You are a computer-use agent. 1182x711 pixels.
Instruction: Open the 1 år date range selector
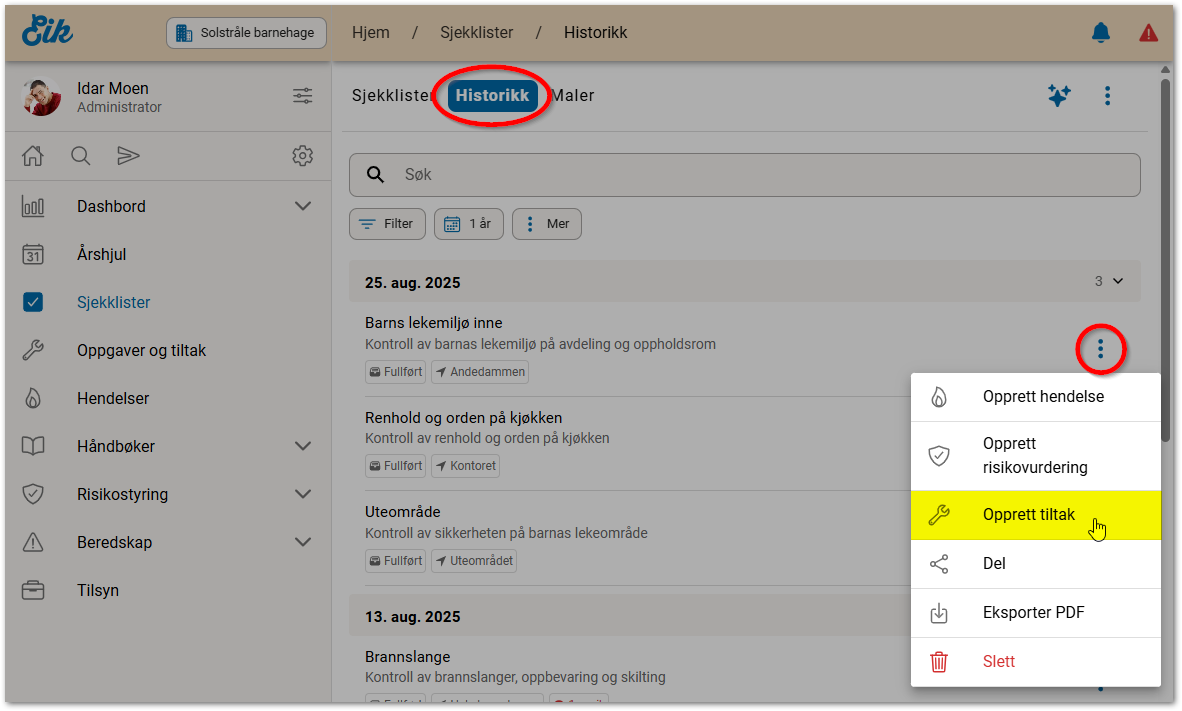click(x=469, y=224)
